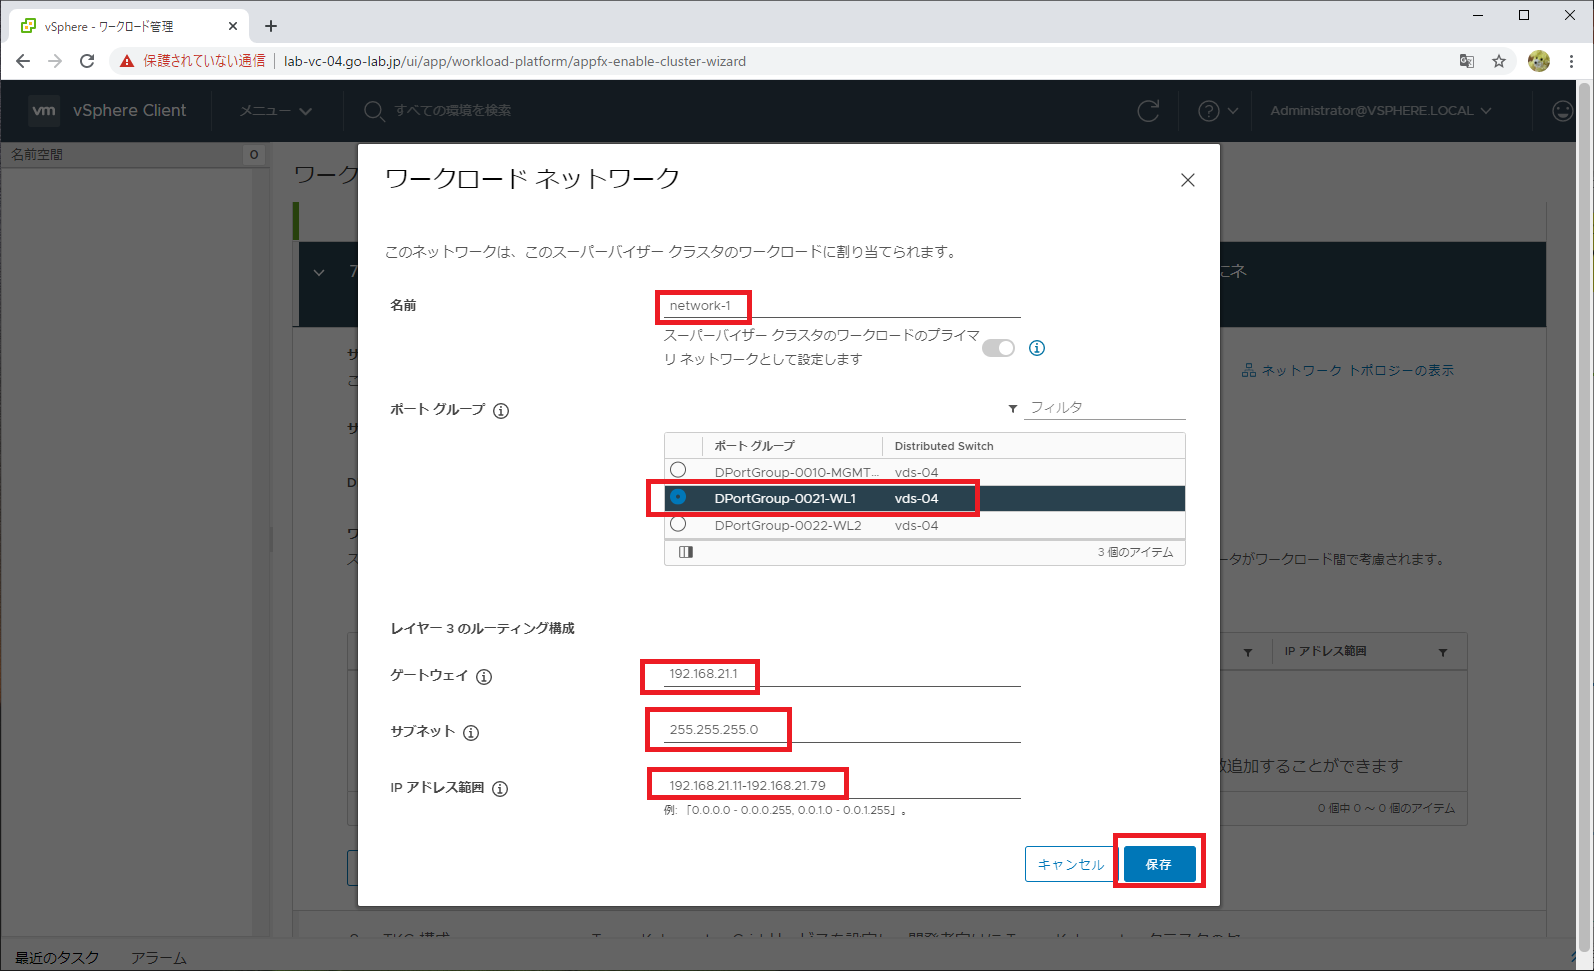The height and width of the screenshot is (971, 1594).
Task: Close the ワークロード ネットワーク dialog
Action: tap(1187, 180)
